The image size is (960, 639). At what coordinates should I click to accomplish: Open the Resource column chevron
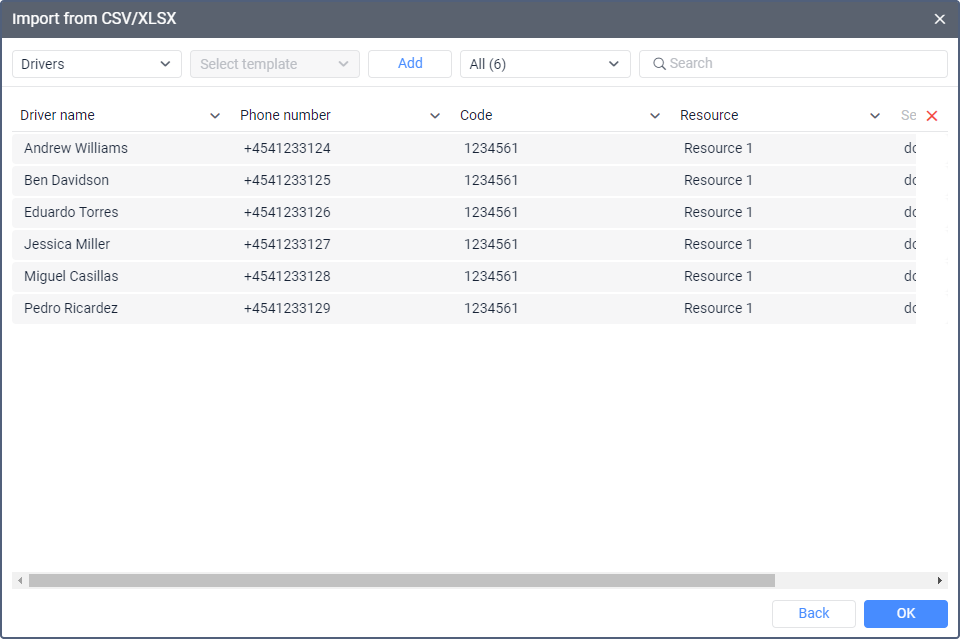point(875,116)
